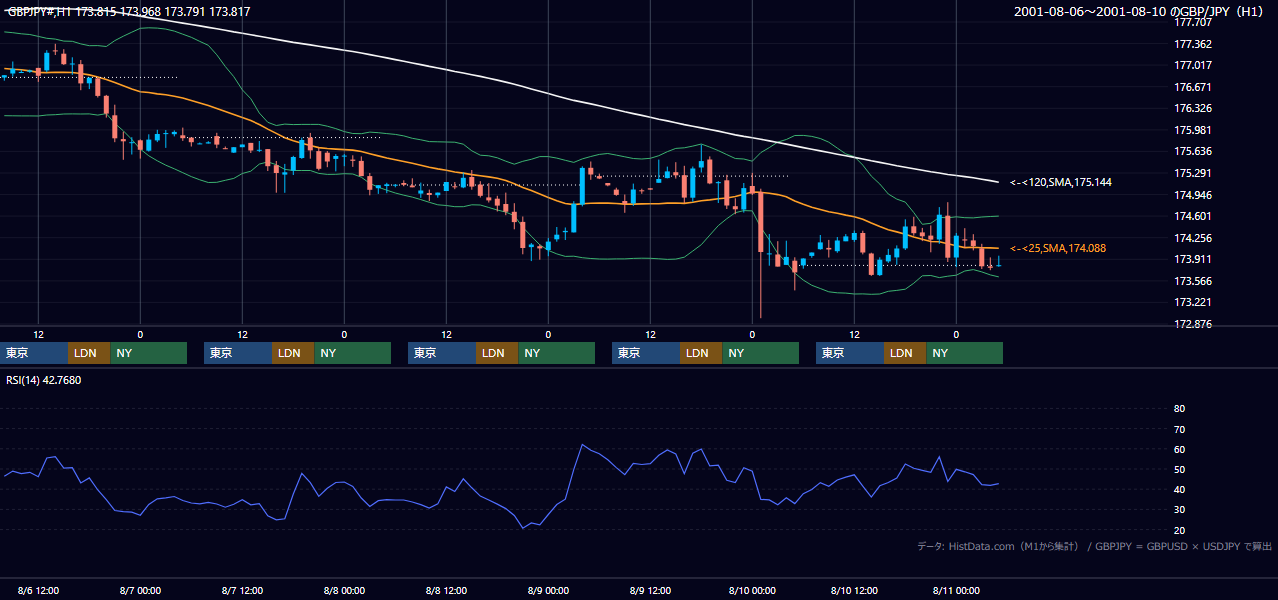Click the 8/7 00:00 date label
1278x600 pixels.
pyautogui.click(x=140, y=591)
